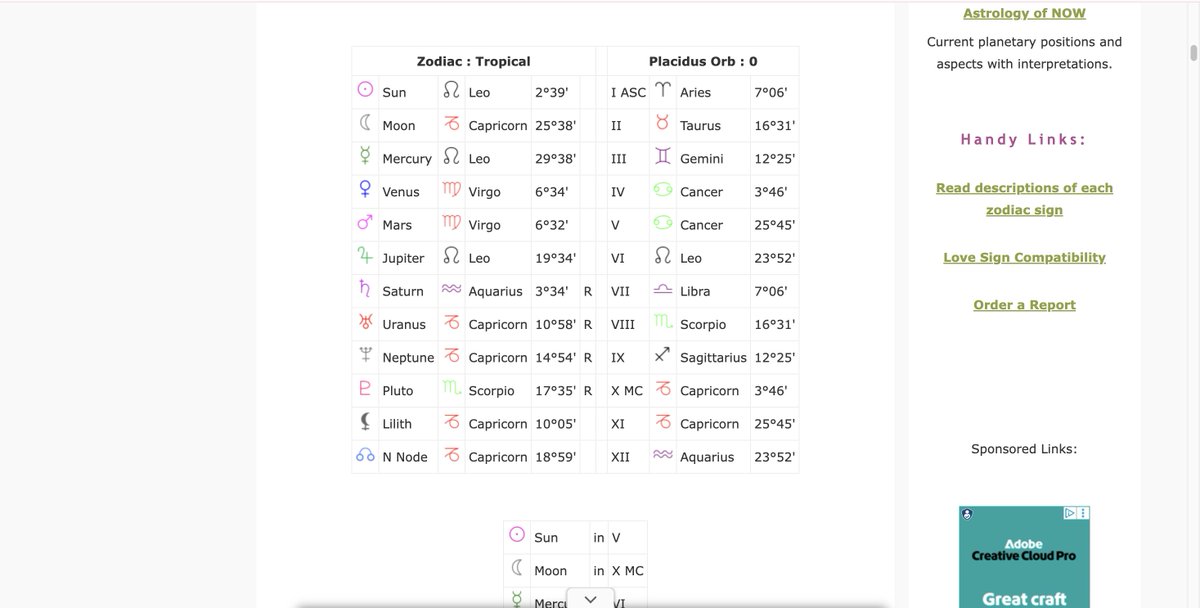
Task: Expand the chevron-down button at page bottom
Action: (590, 598)
